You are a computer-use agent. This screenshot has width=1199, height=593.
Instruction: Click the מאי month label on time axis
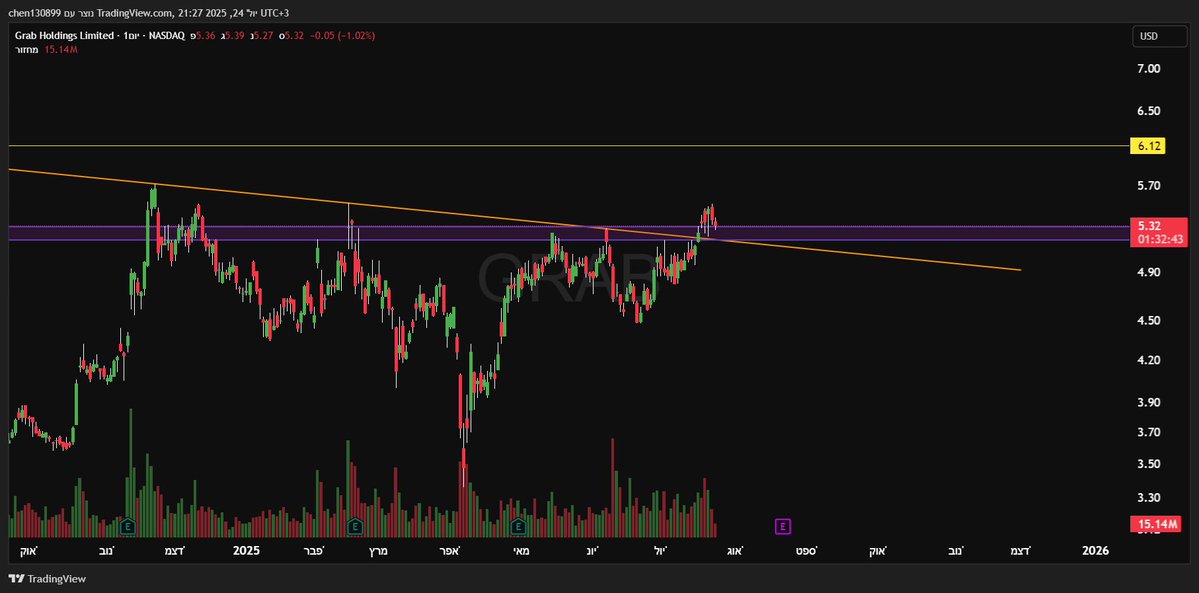tap(521, 550)
